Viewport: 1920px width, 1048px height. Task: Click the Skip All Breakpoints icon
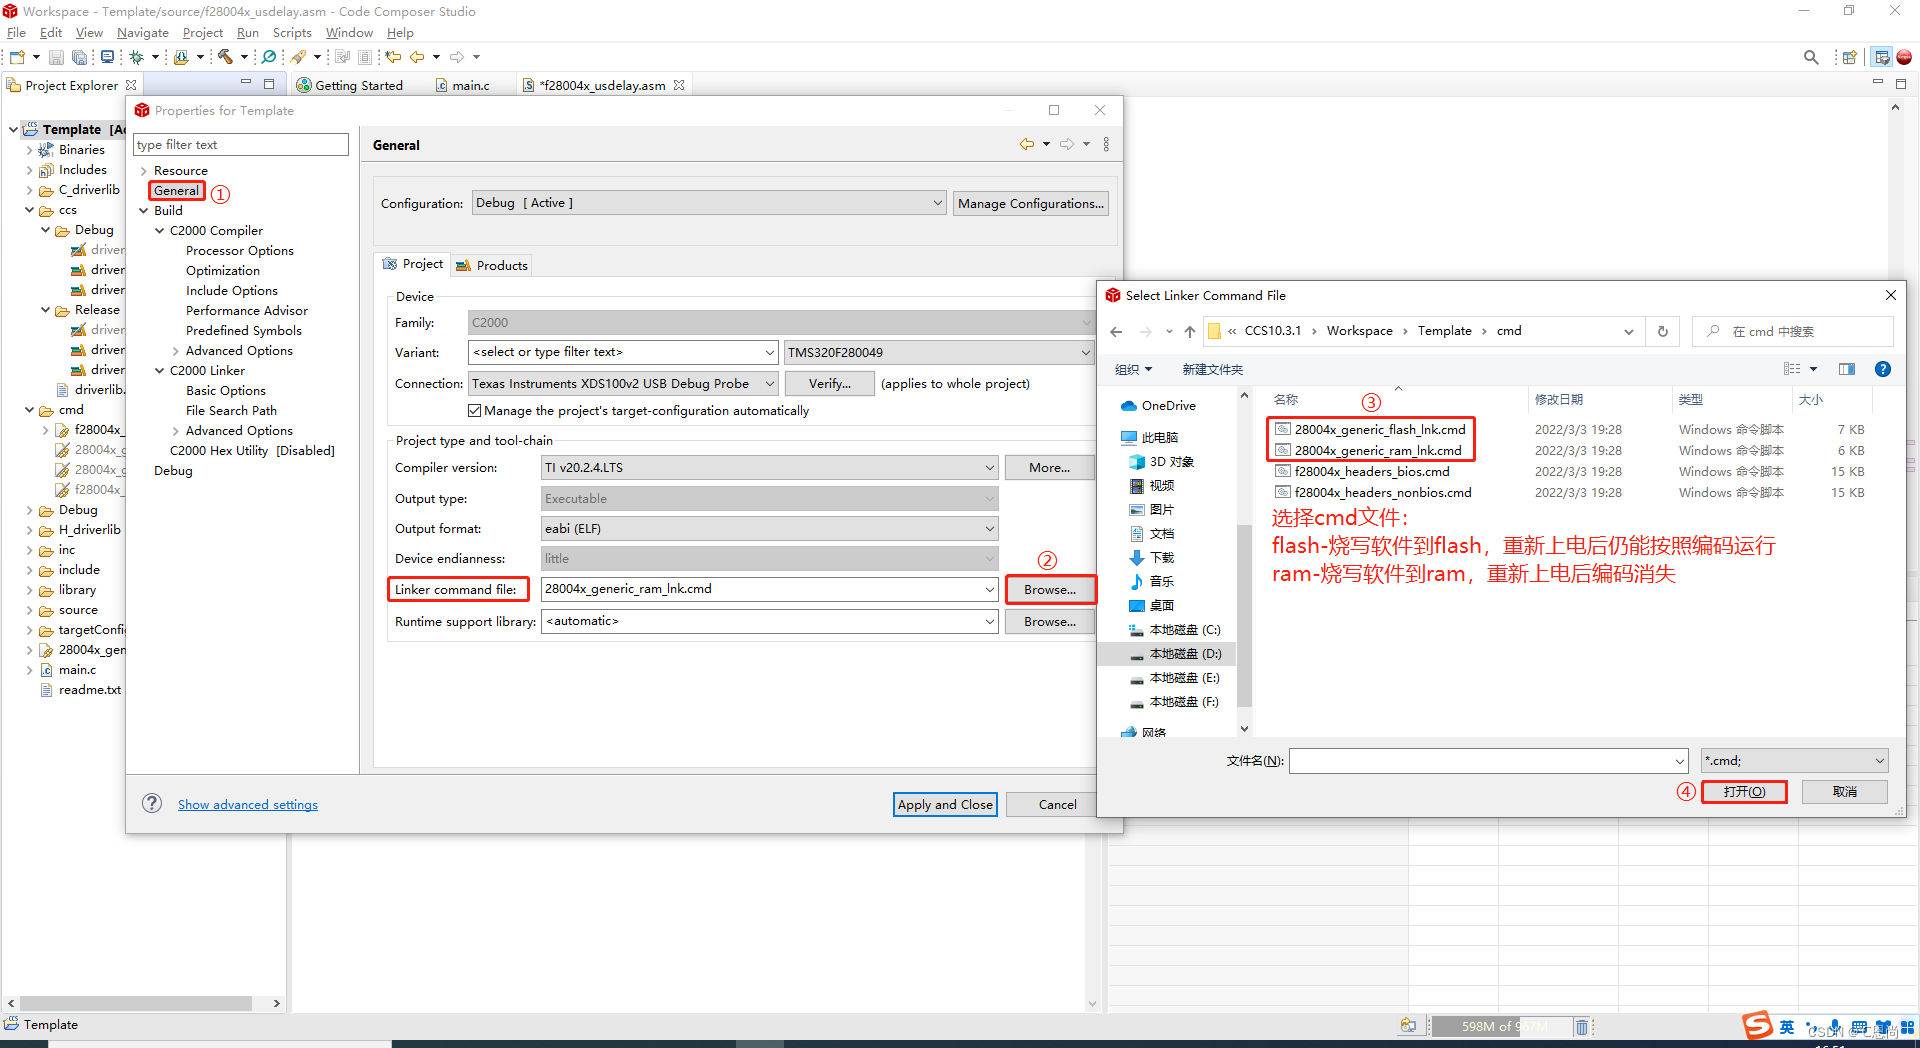(x=269, y=57)
